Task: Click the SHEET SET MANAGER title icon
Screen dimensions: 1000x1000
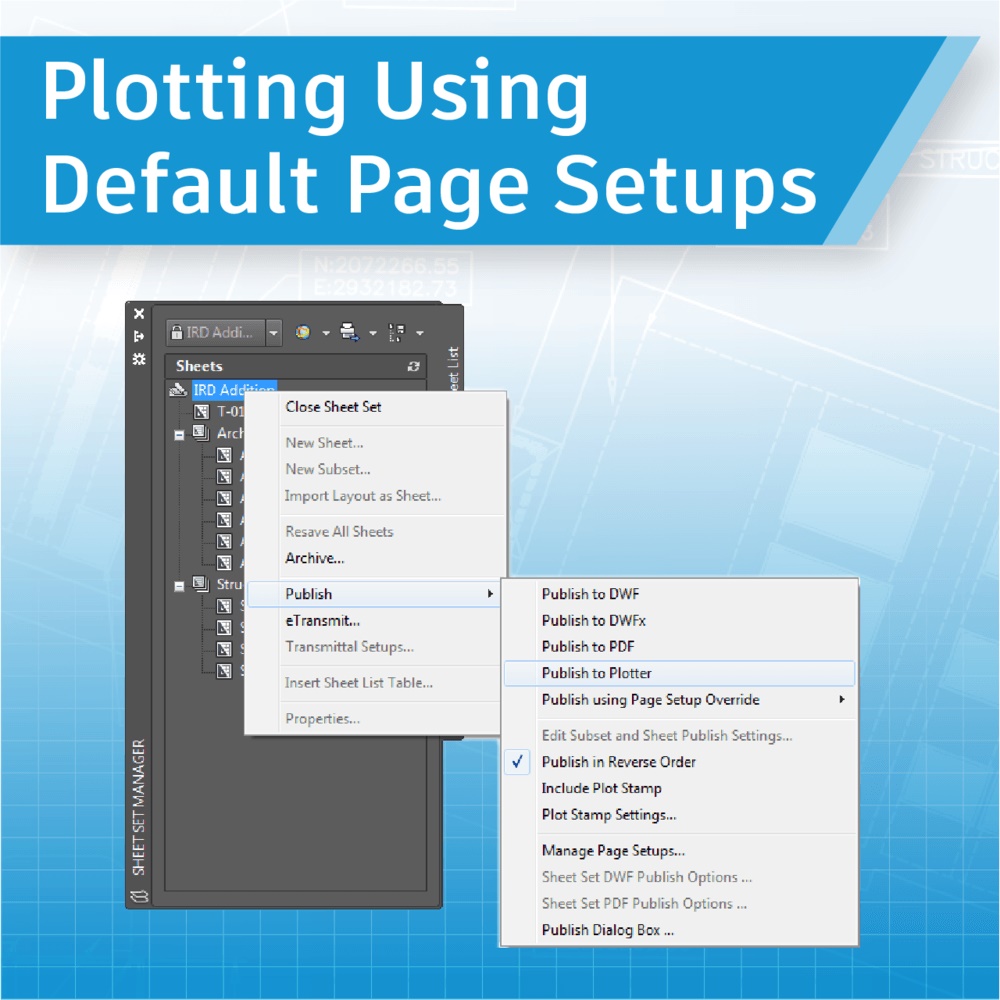Action: pyautogui.click(x=139, y=896)
